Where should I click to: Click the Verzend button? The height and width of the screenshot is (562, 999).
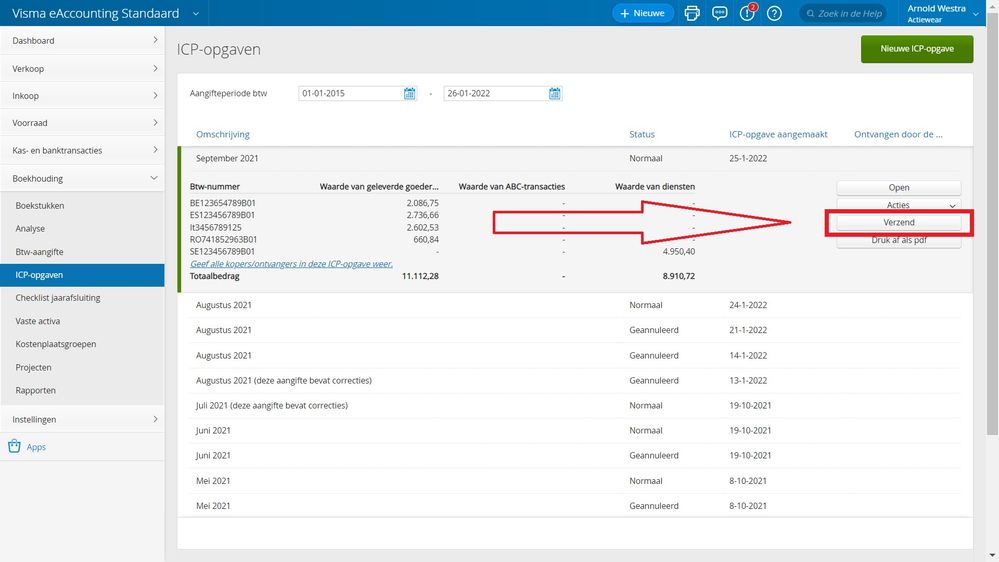click(898, 222)
